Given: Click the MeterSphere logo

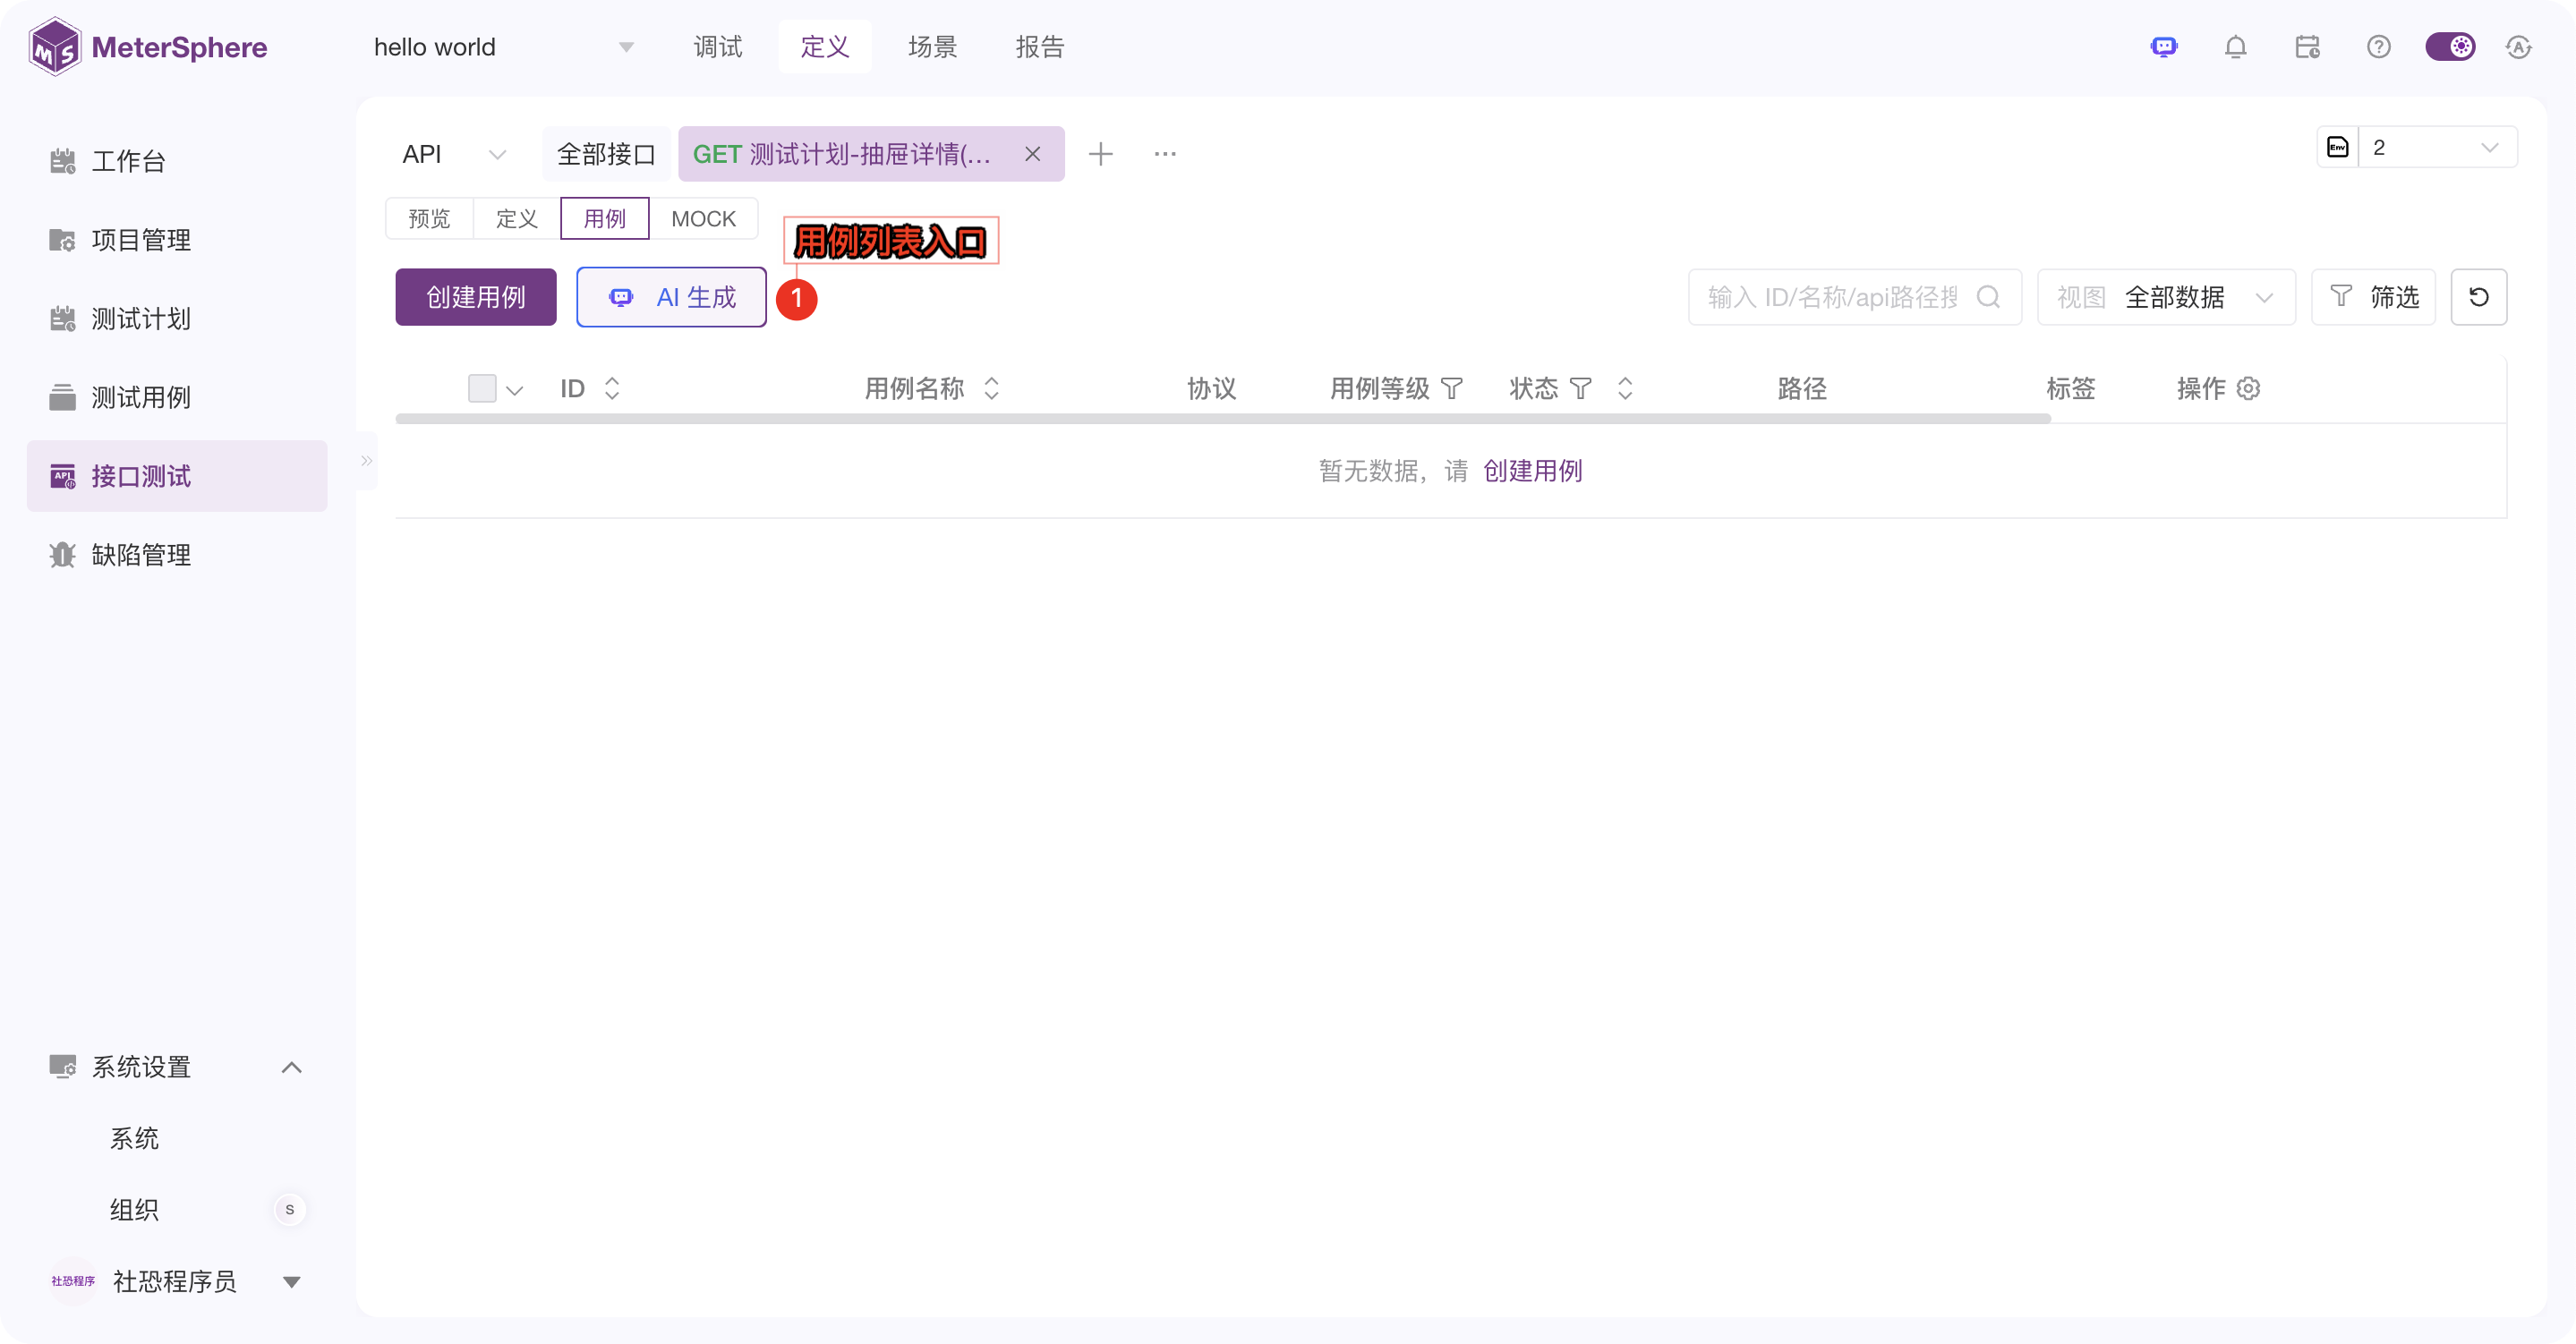Looking at the screenshot, I should point(148,47).
